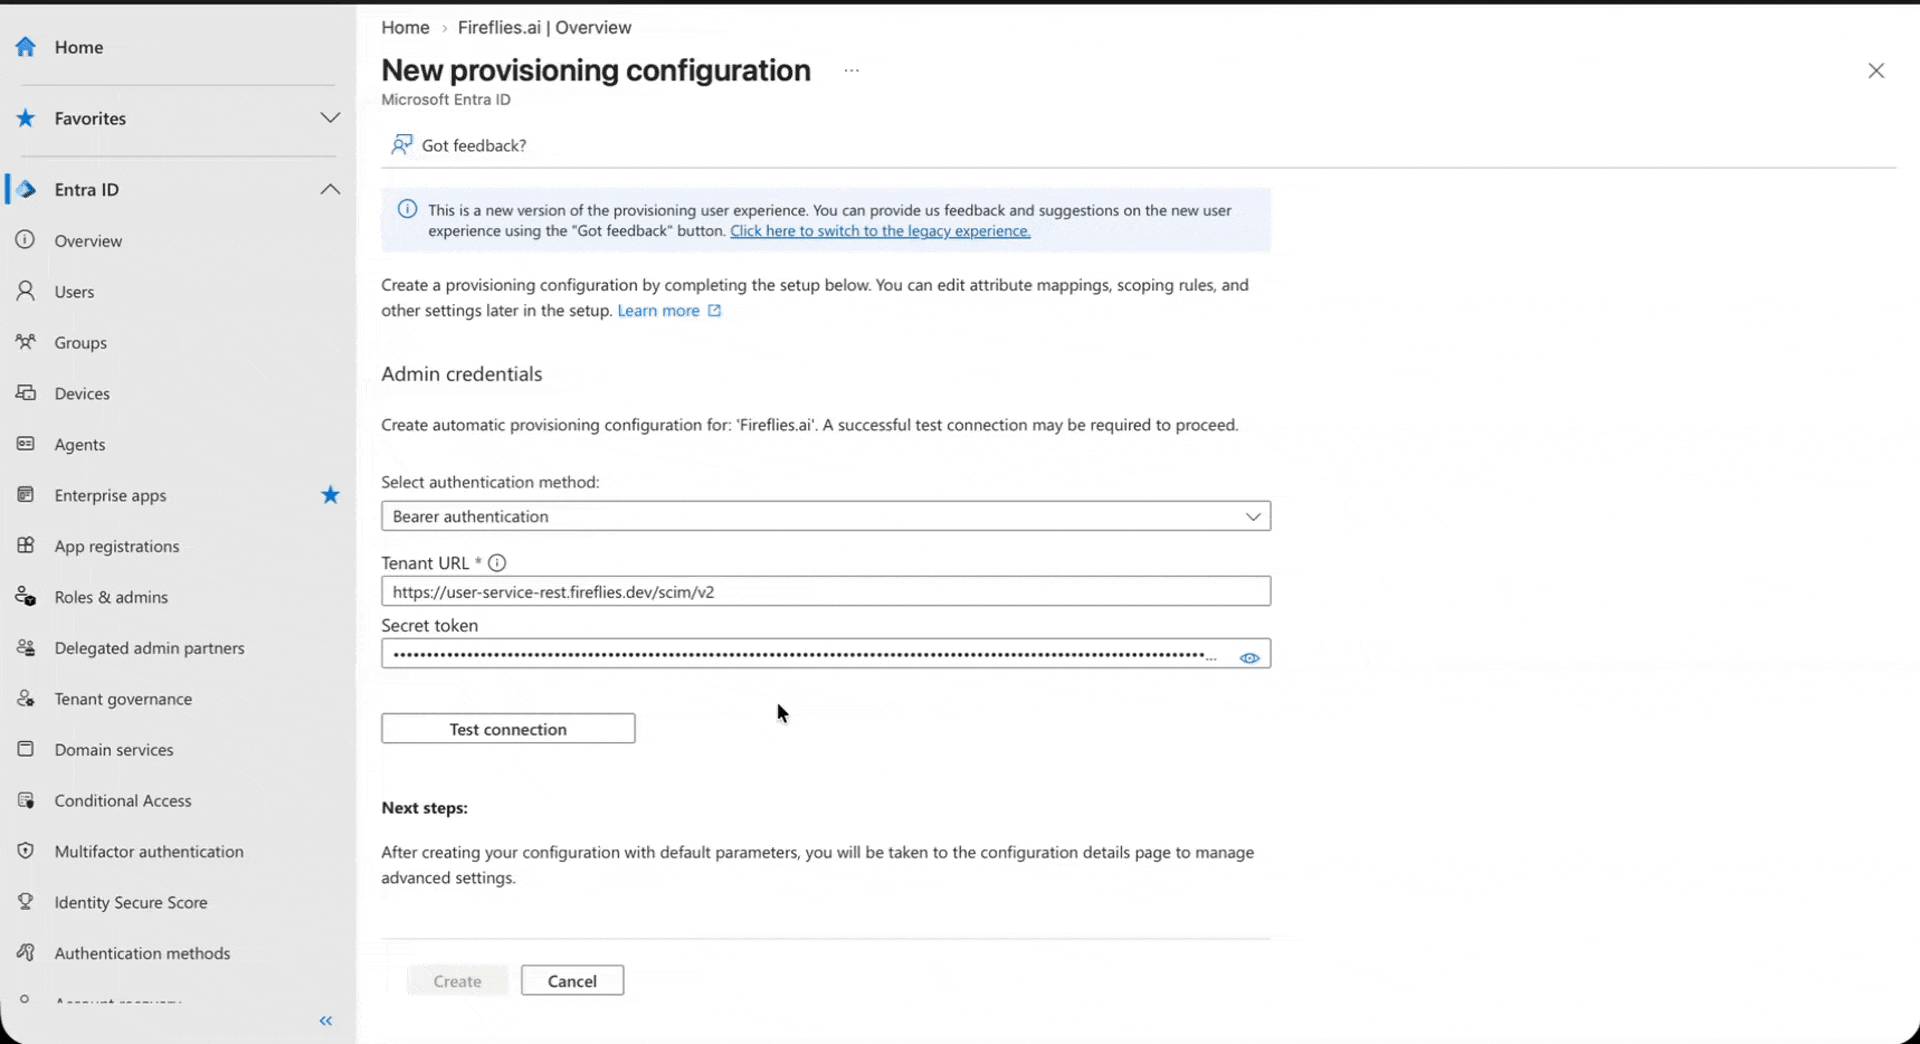Click the Overview info icon in sidebar
The height and width of the screenshot is (1044, 1920).
click(x=26, y=240)
